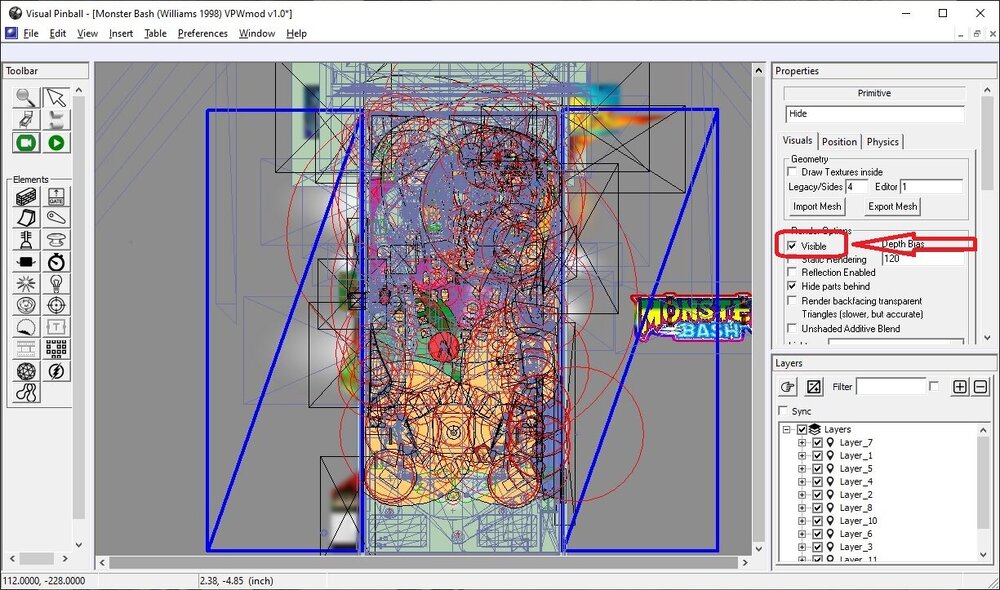Expand Layer_7 tree node
1000x590 pixels.
pos(802,443)
